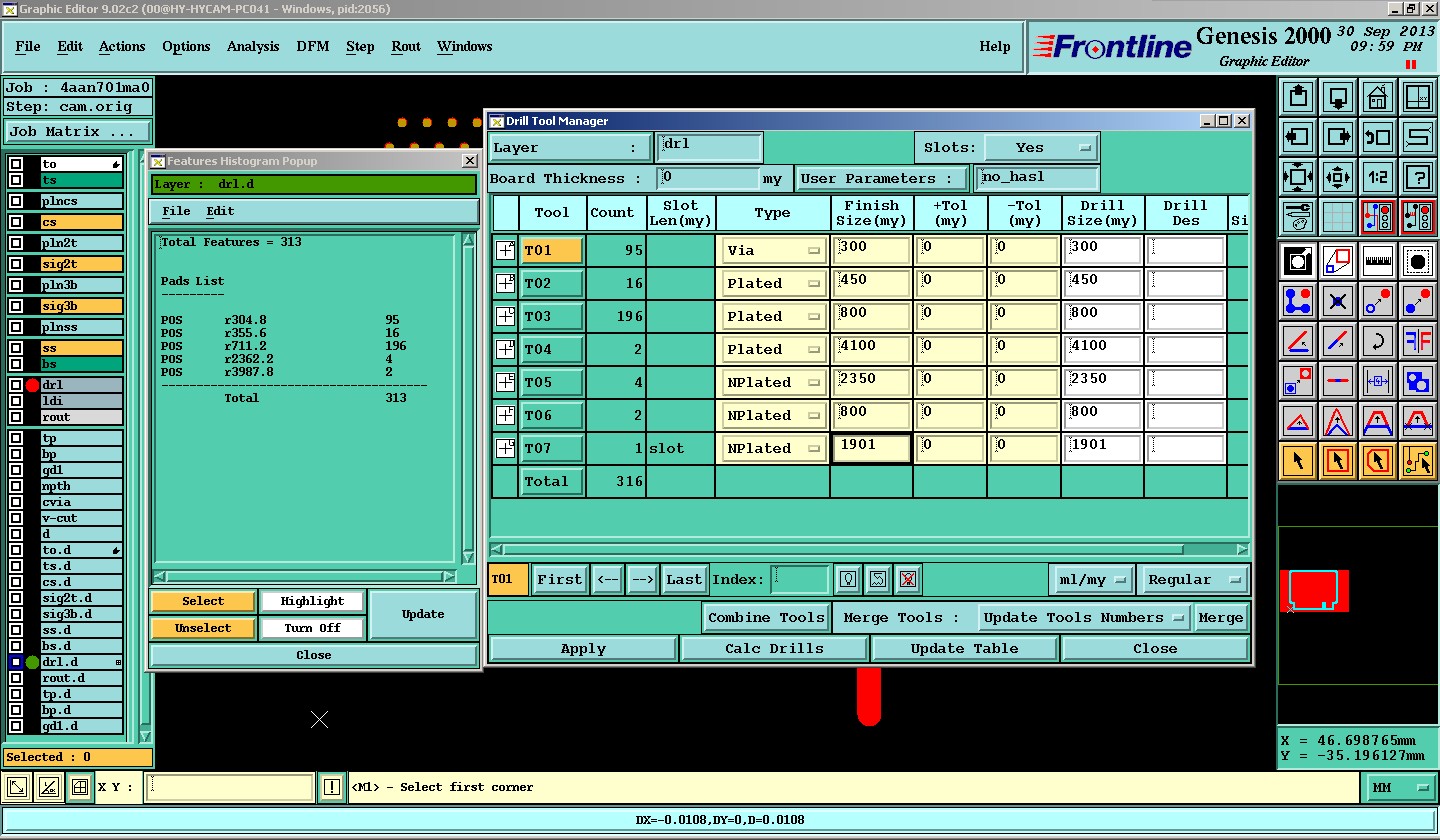This screenshot has height=840, width=1440.
Task: Click the Drill Tool Manager horizontal scrollbar
Action: pos(868,550)
